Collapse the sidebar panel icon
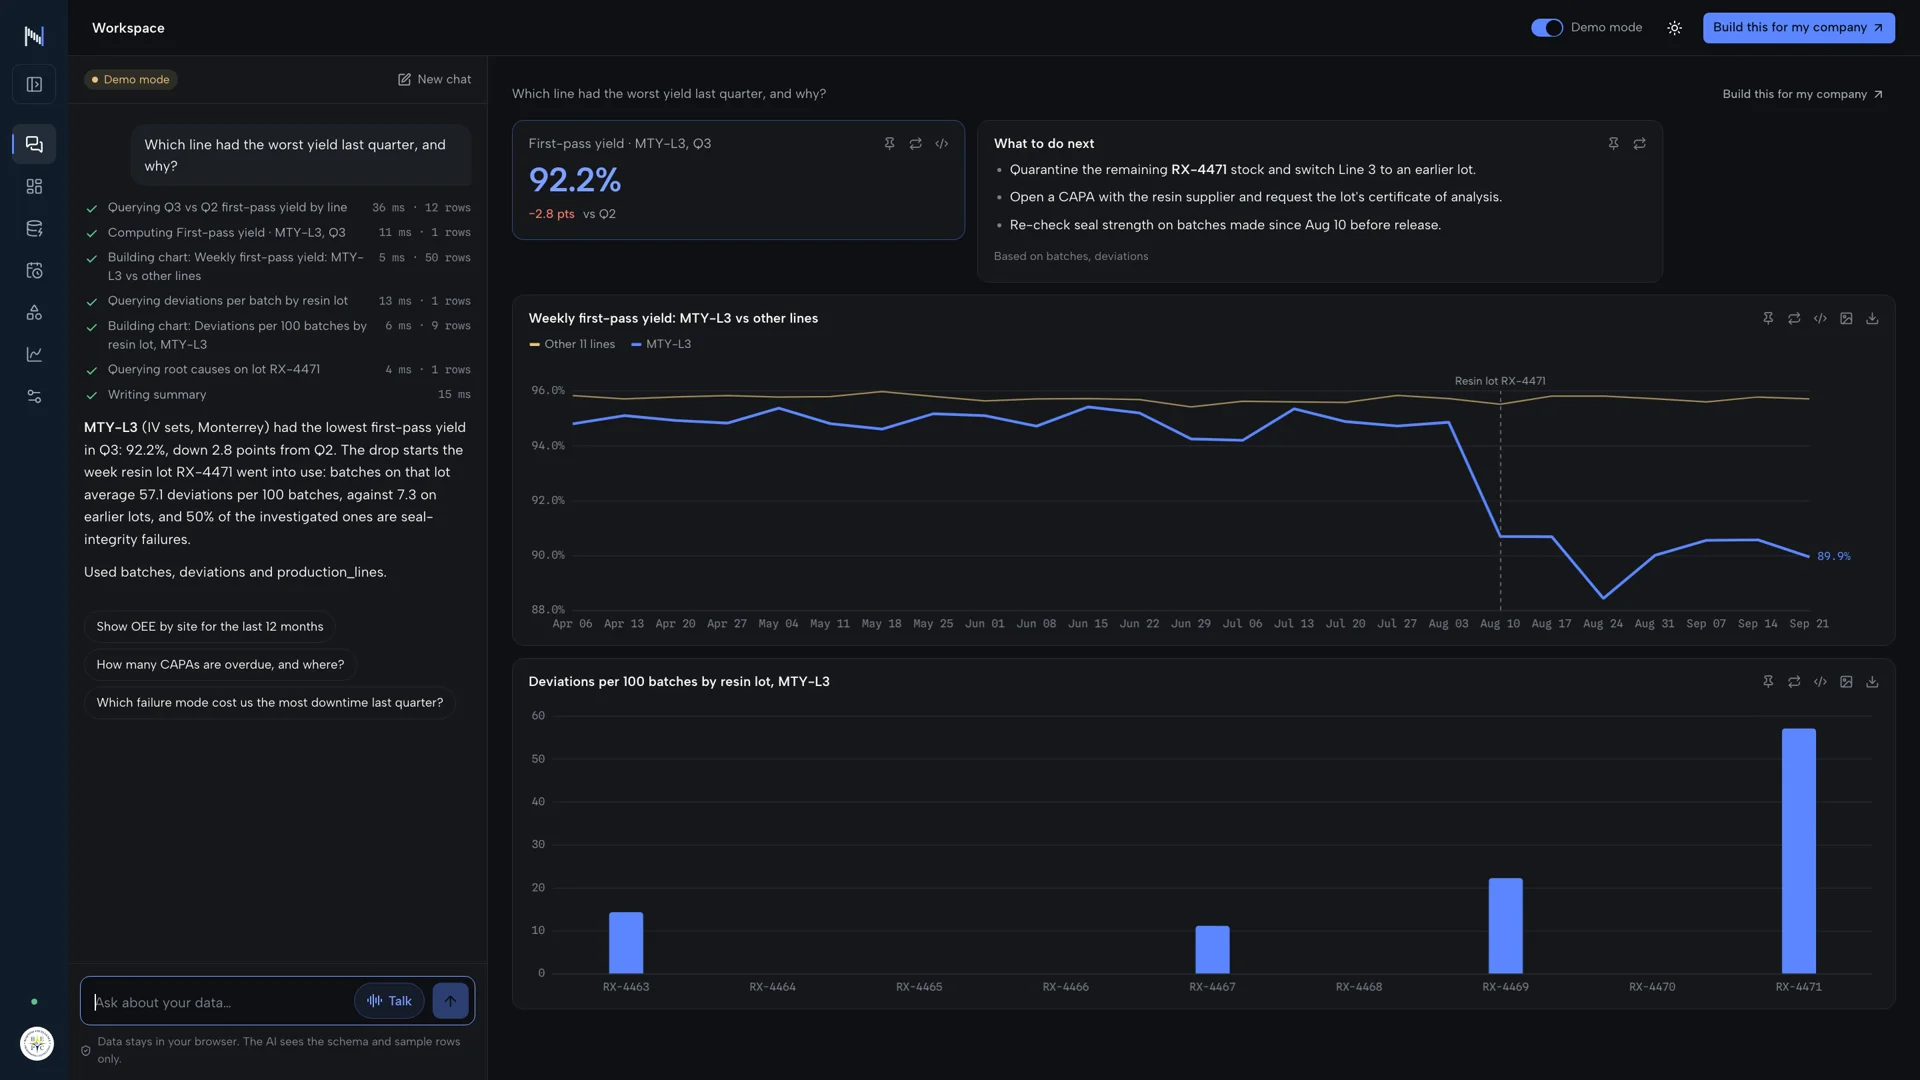The width and height of the screenshot is (1920, 1080). pyautogui.click(x=34, y=85)
